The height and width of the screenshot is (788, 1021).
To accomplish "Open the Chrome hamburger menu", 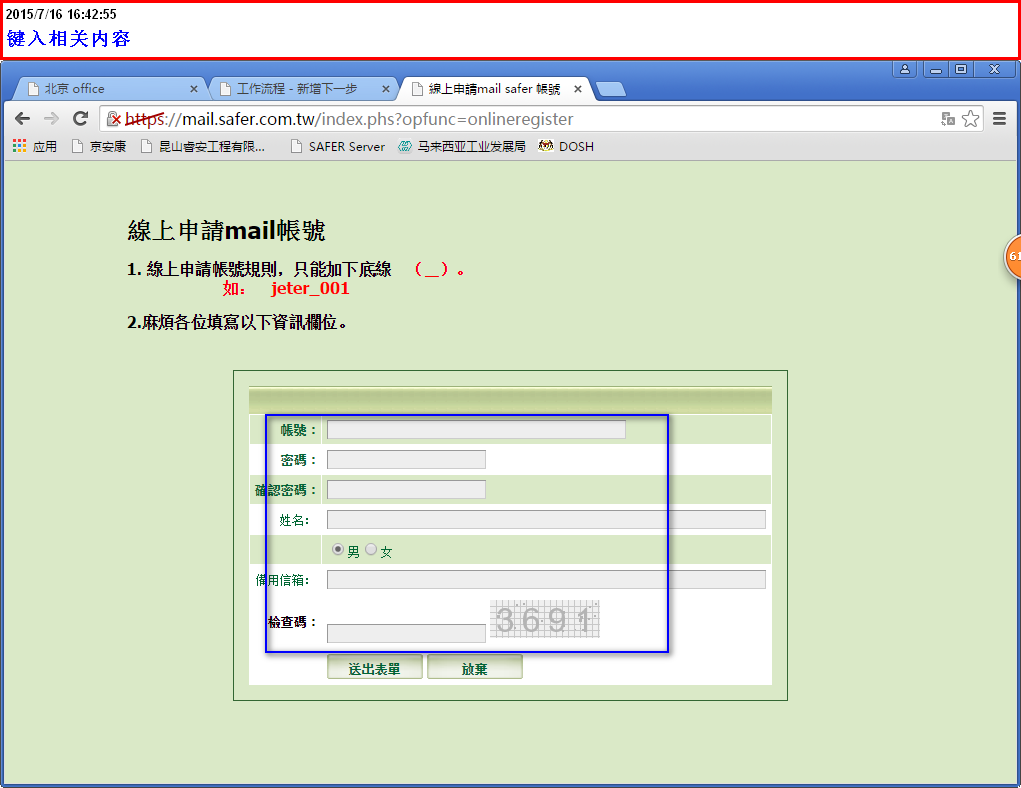I will click(x=999, y=119).
